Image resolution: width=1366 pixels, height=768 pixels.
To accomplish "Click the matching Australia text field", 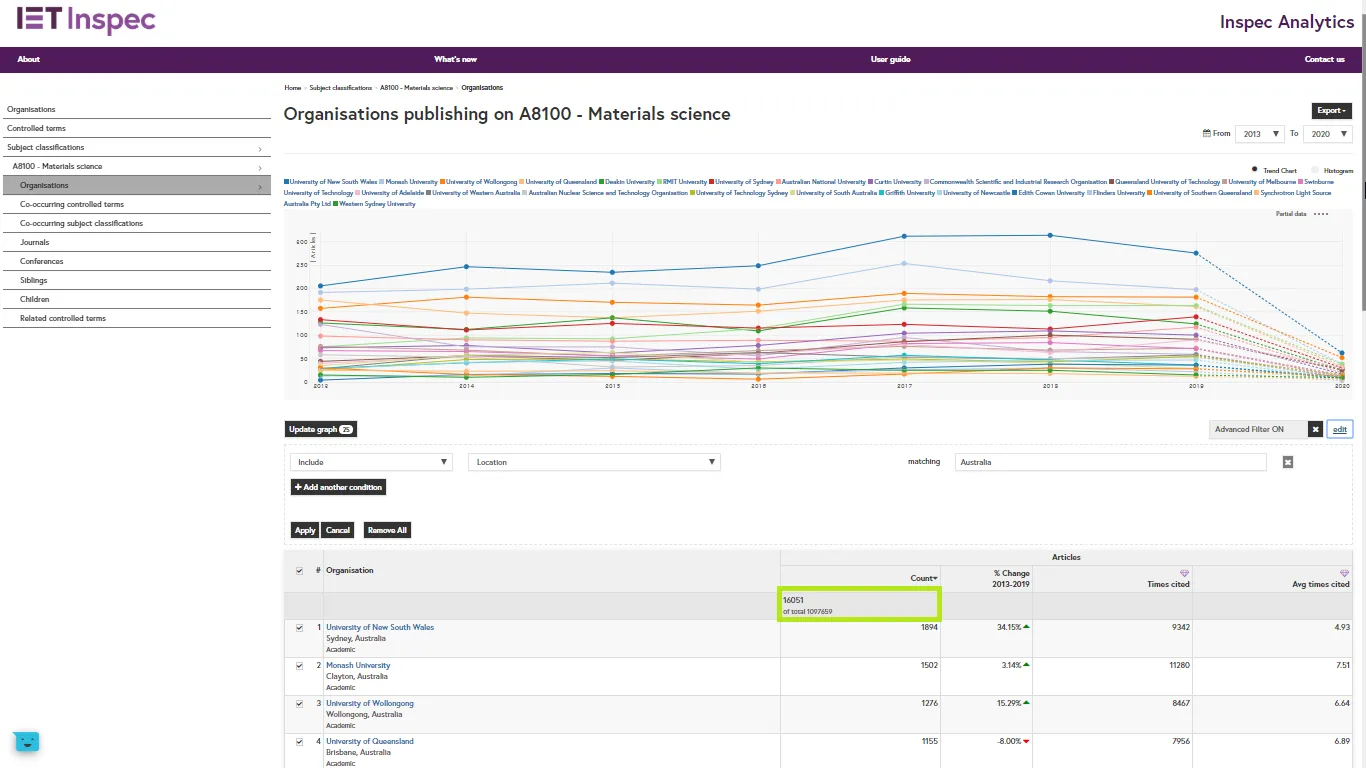I will 1109,462.
